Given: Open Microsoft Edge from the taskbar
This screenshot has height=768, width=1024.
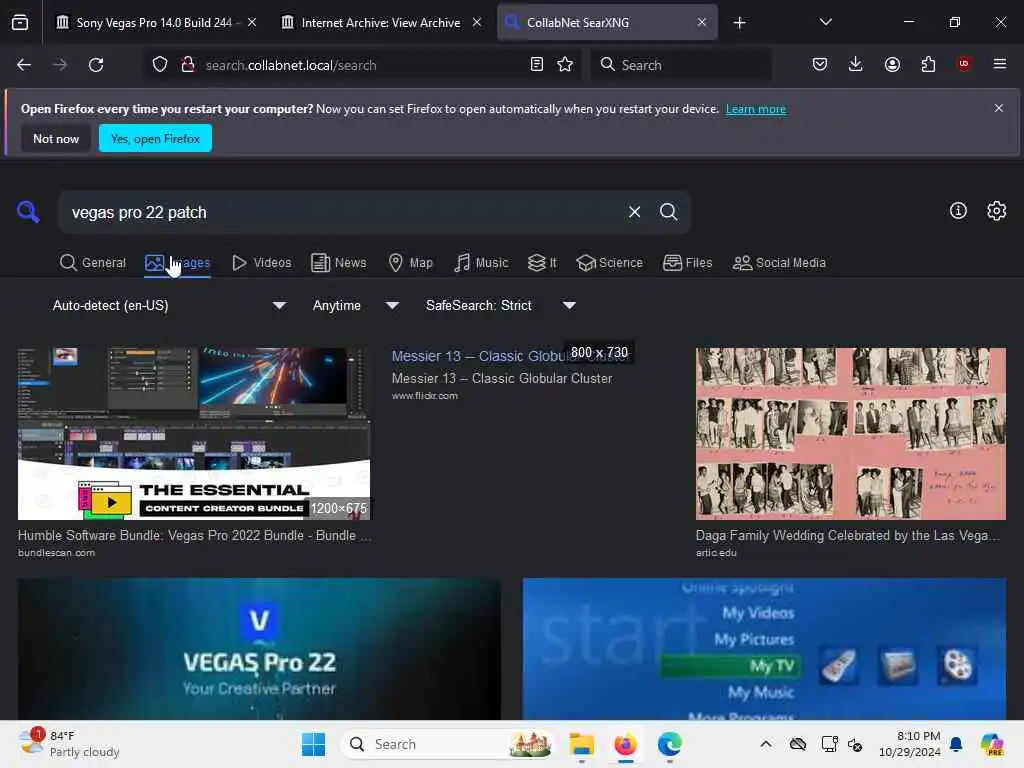Looking at the screenshot, I should pos(669,744).
